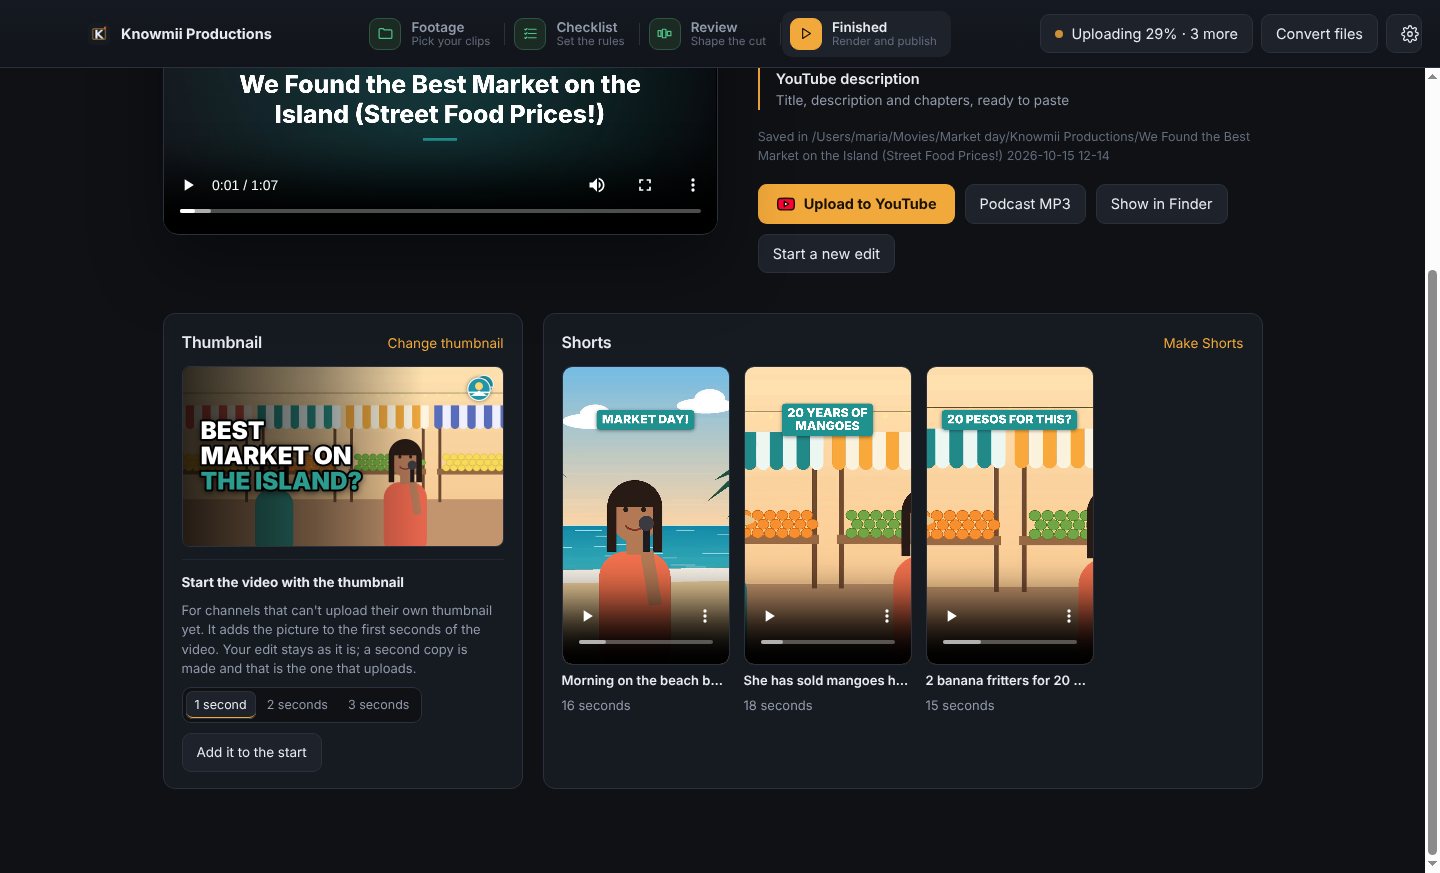1440x873 pixels.
Task: Click Add it to the start
Action: 252,752
